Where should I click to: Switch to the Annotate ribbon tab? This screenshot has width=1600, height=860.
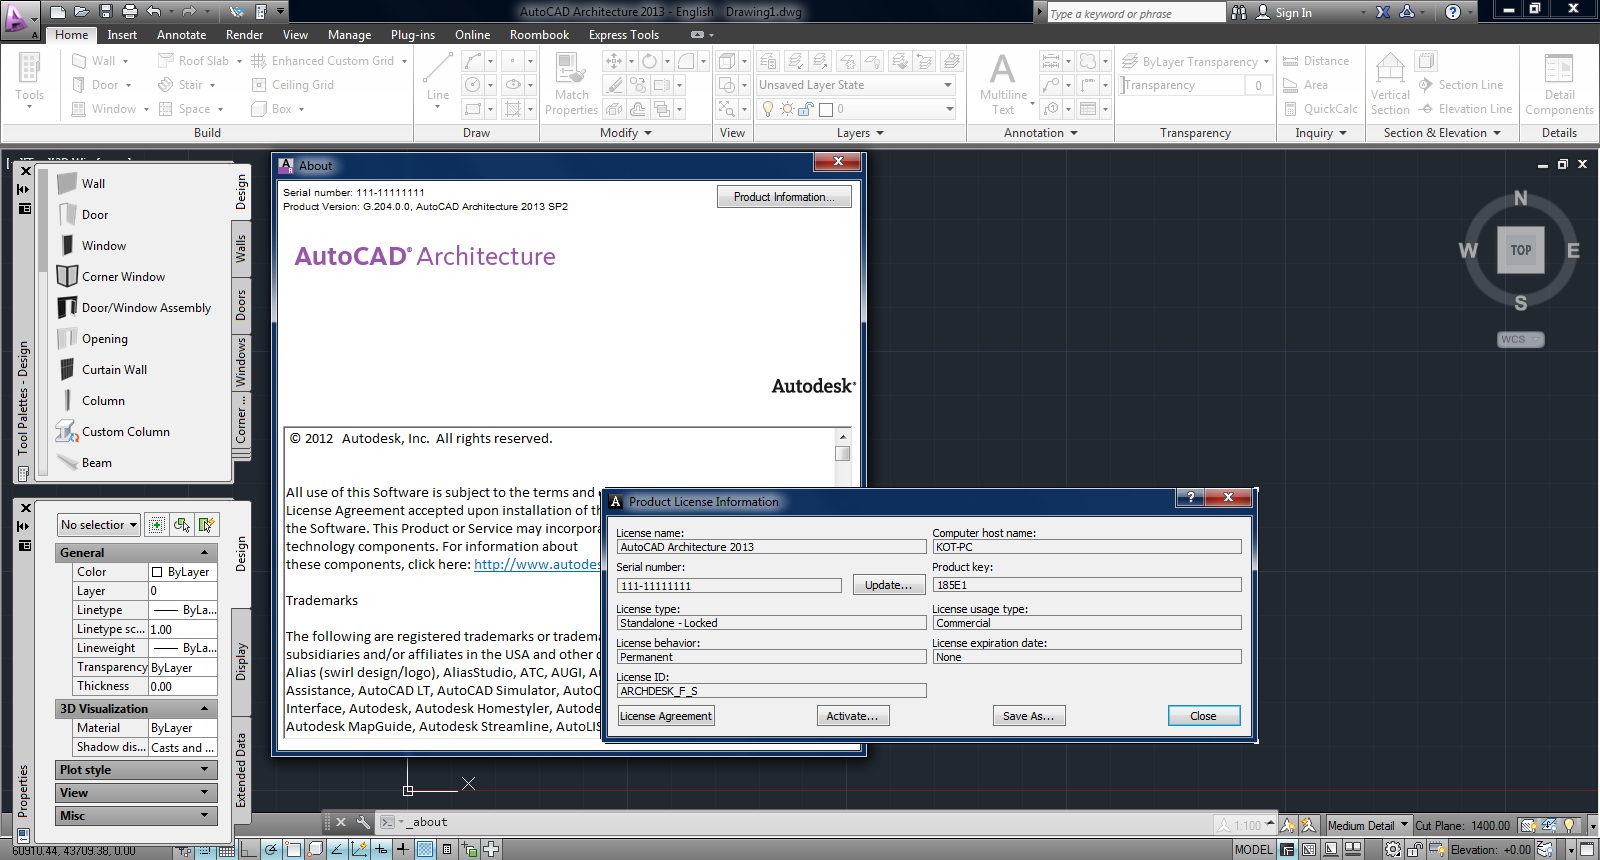tap(181, 35)
